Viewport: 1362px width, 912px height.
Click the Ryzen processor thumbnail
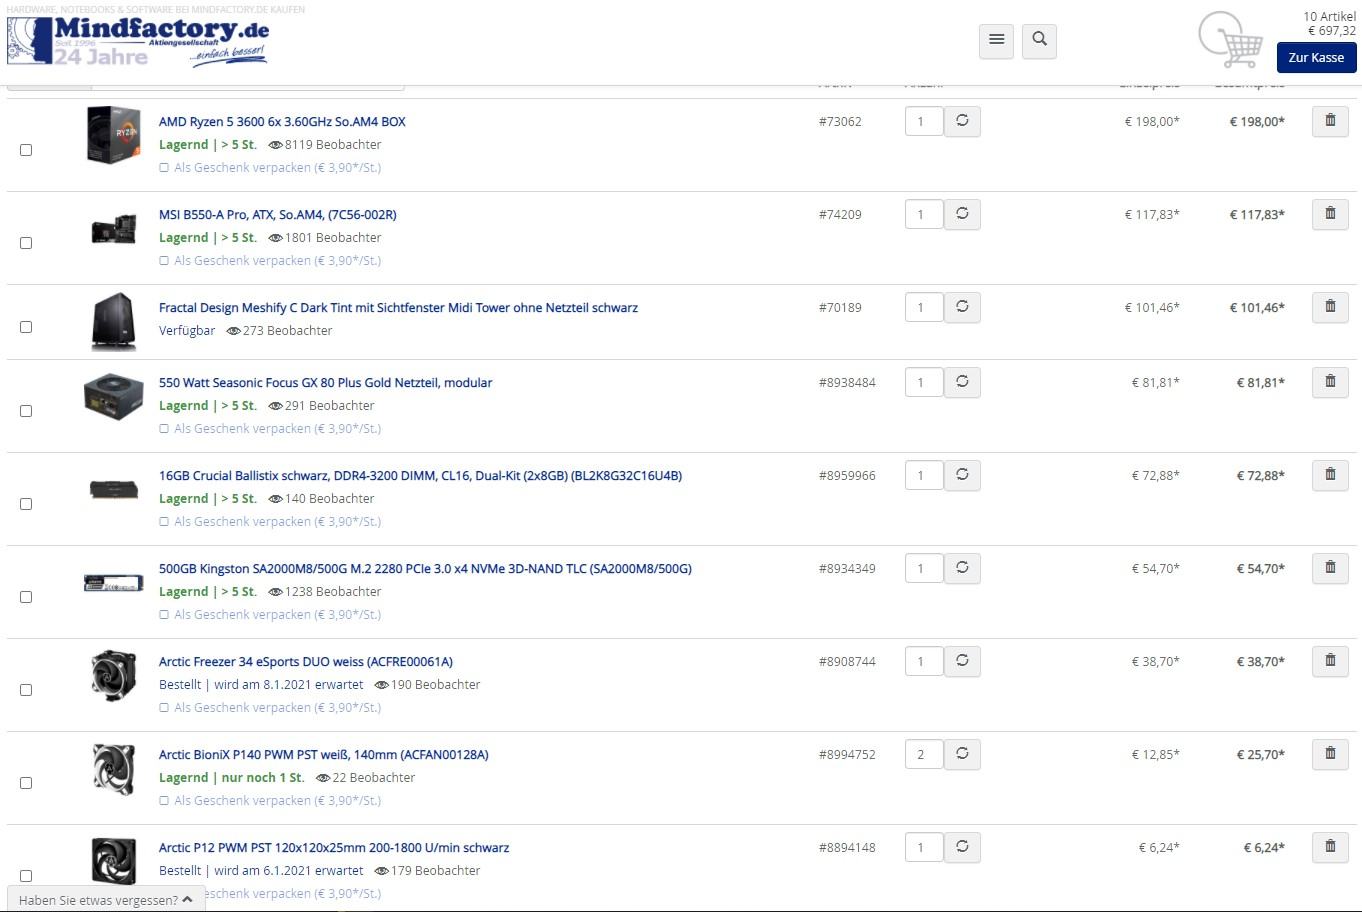pyautogui.click(x=113, y=135)
